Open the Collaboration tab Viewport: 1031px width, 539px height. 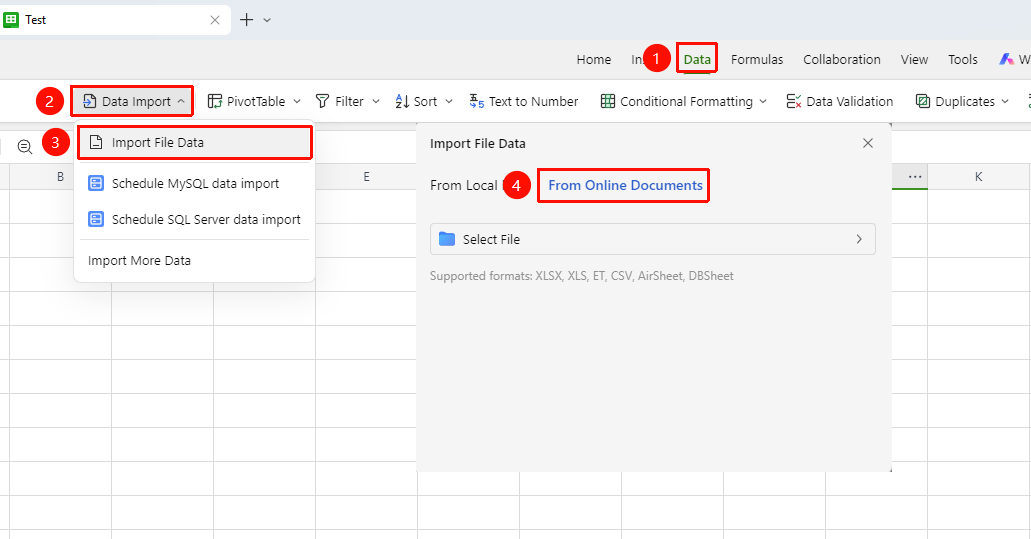842,59
